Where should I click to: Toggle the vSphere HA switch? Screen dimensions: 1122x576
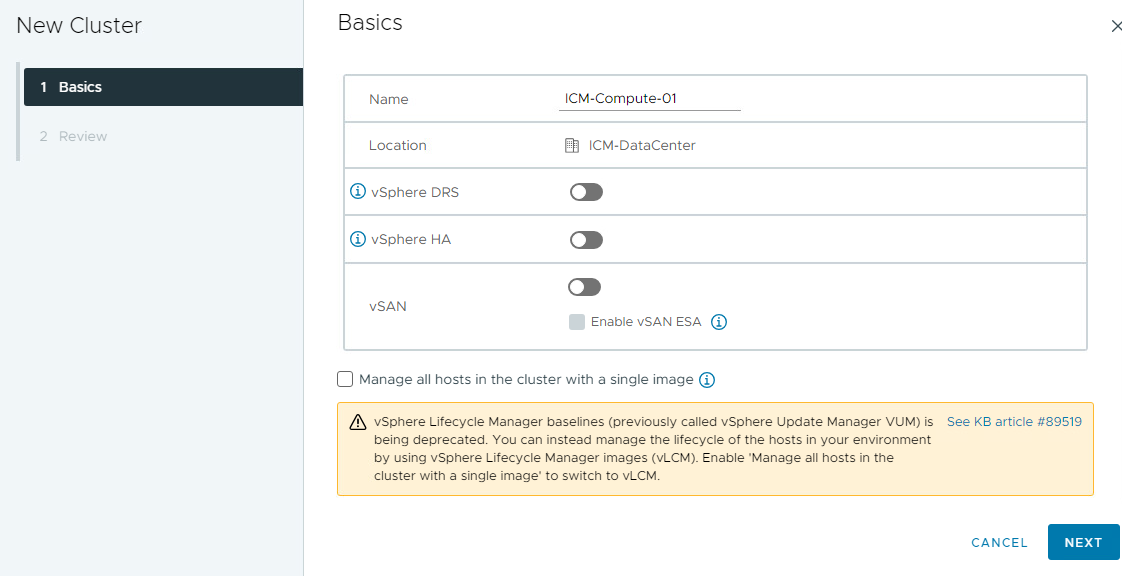coord(586,240)
